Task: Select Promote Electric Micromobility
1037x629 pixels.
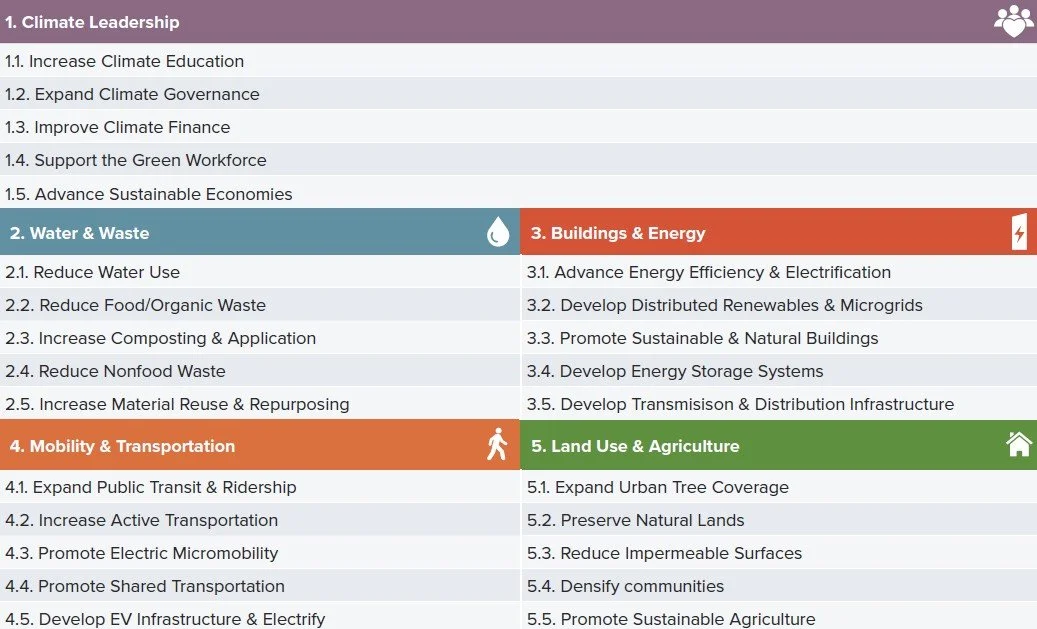Action: pos(260,553)
